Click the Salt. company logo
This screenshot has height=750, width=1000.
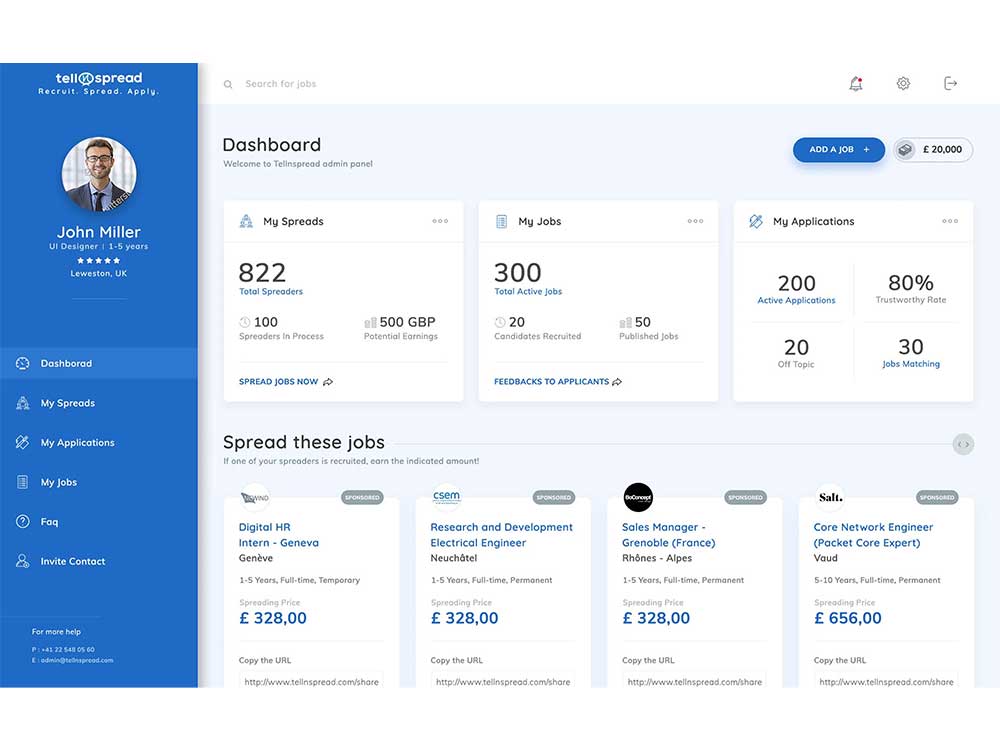830,497
